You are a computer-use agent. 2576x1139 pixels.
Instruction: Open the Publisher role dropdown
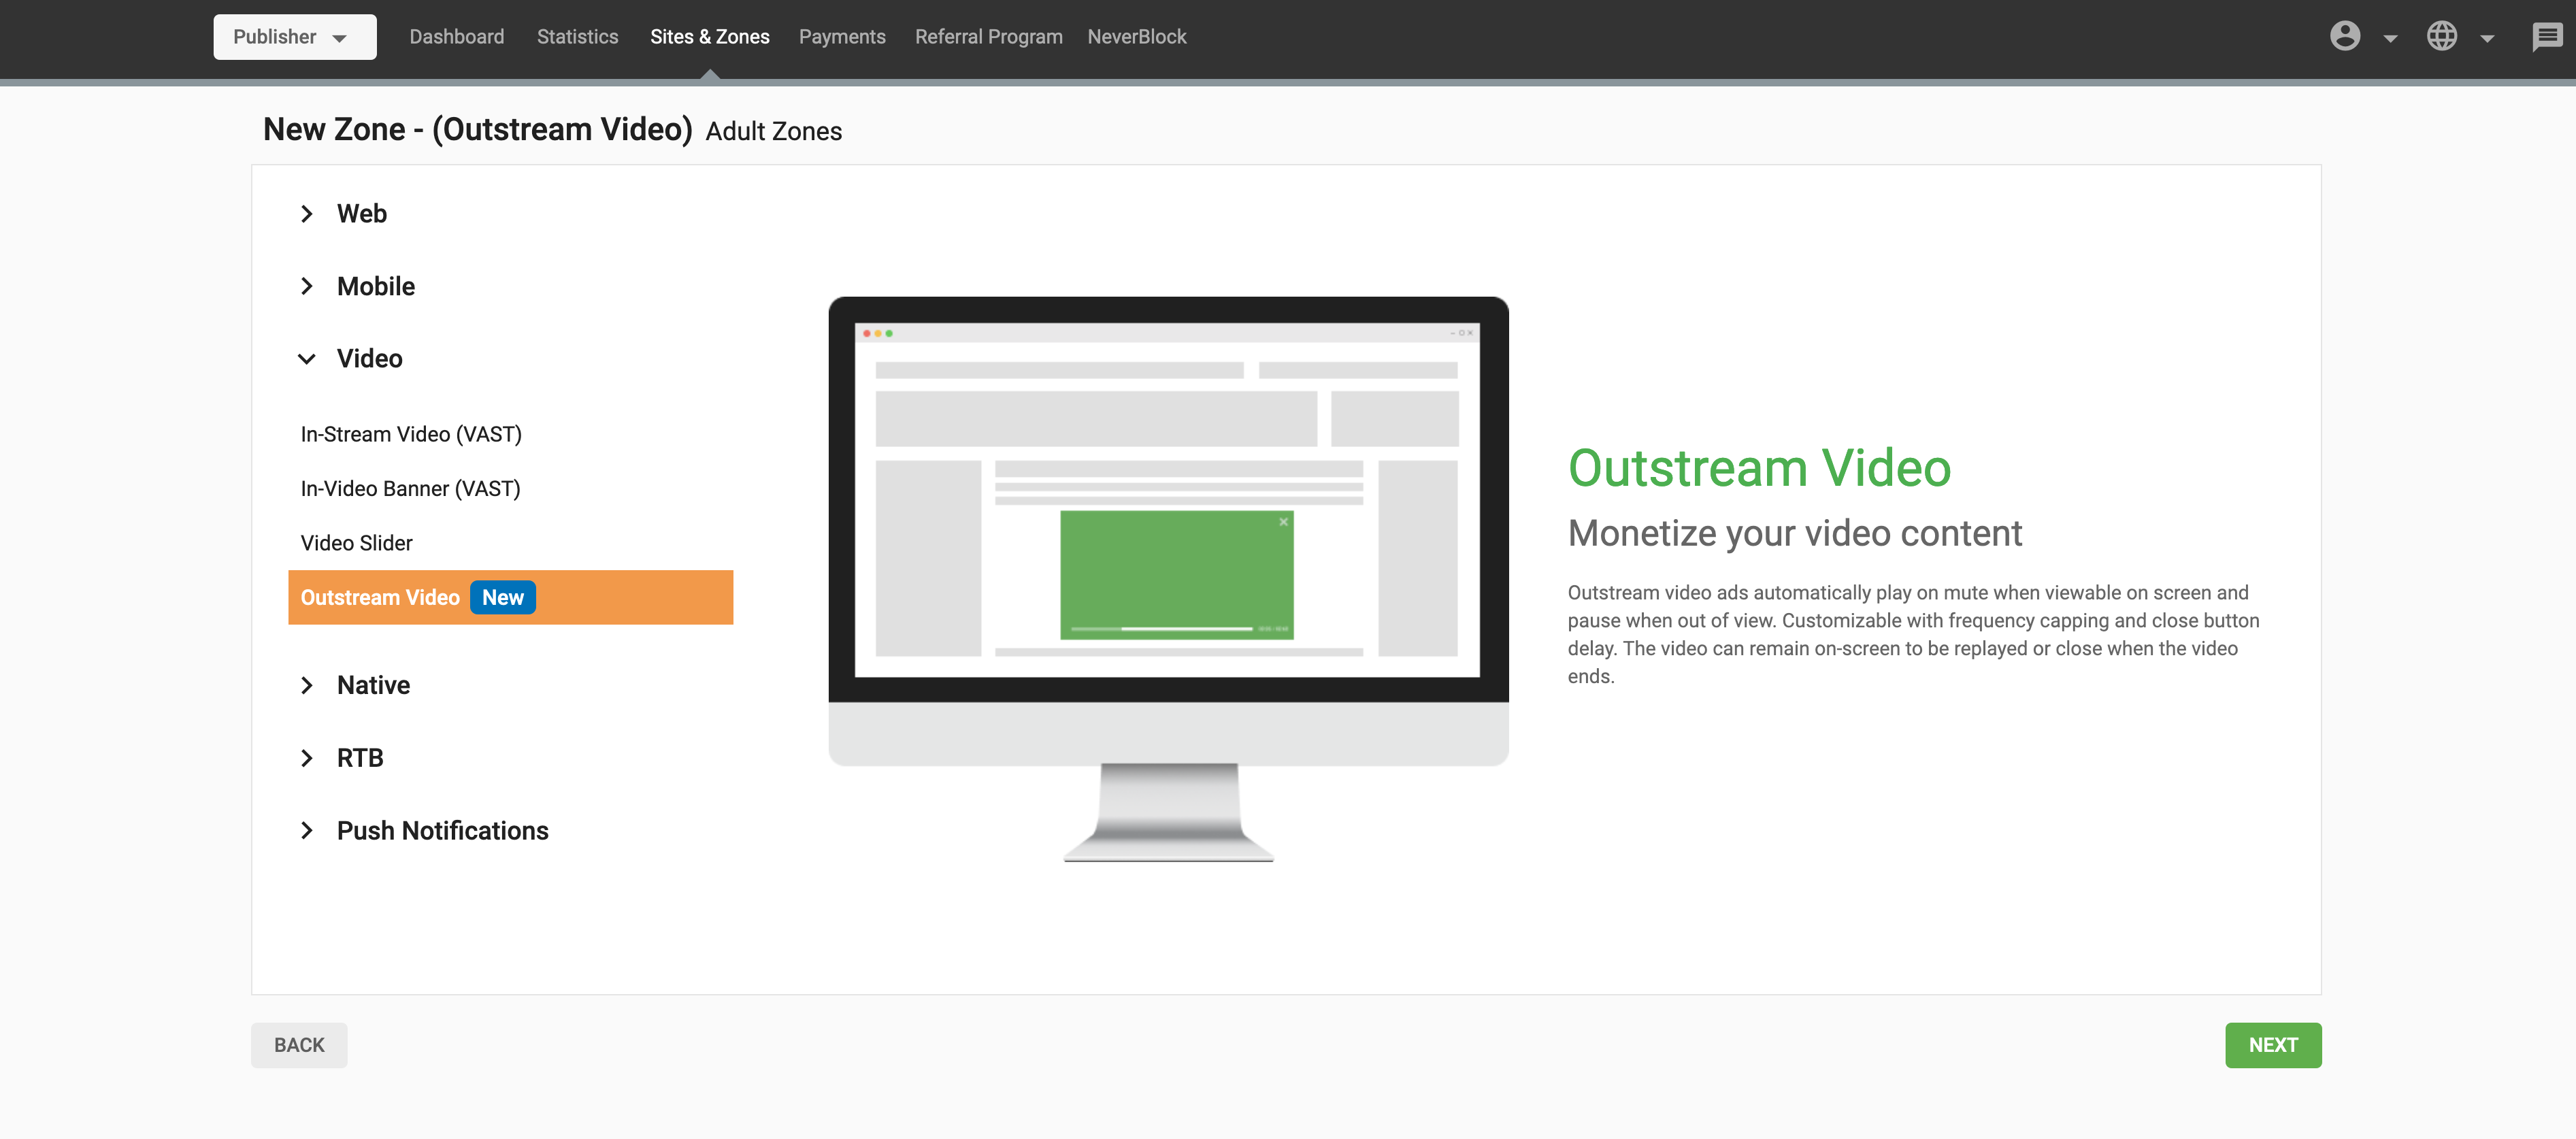pyautogui.click(x=294, y=37)
